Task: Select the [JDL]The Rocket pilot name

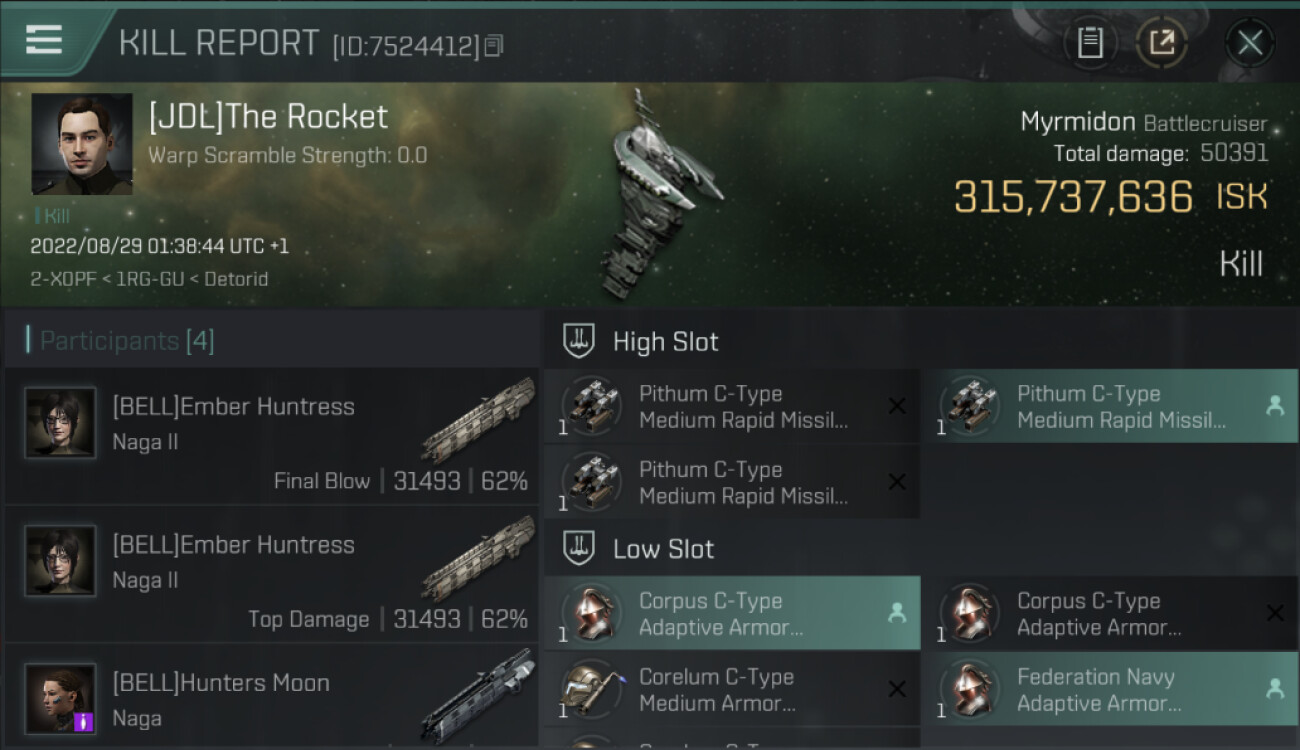Action: pyautogui.click(x=268, y=117)
